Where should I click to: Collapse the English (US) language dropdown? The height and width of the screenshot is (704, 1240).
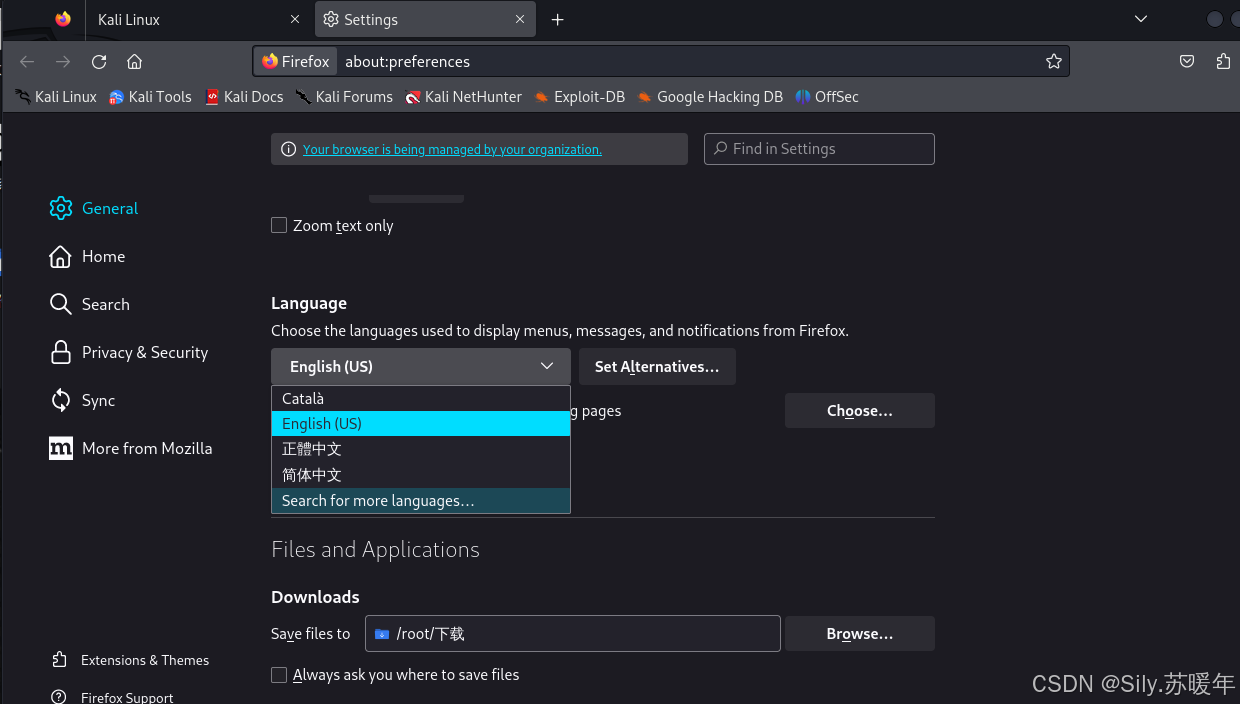(x=421, y=367)
